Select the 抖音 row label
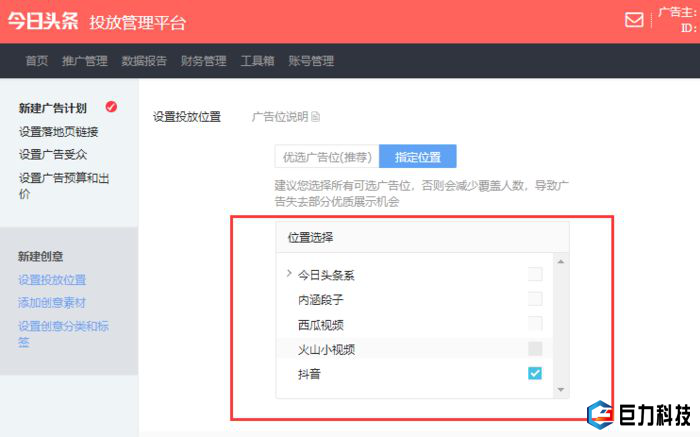The width and height of the screenshot is (700, 437). (309, 374)
